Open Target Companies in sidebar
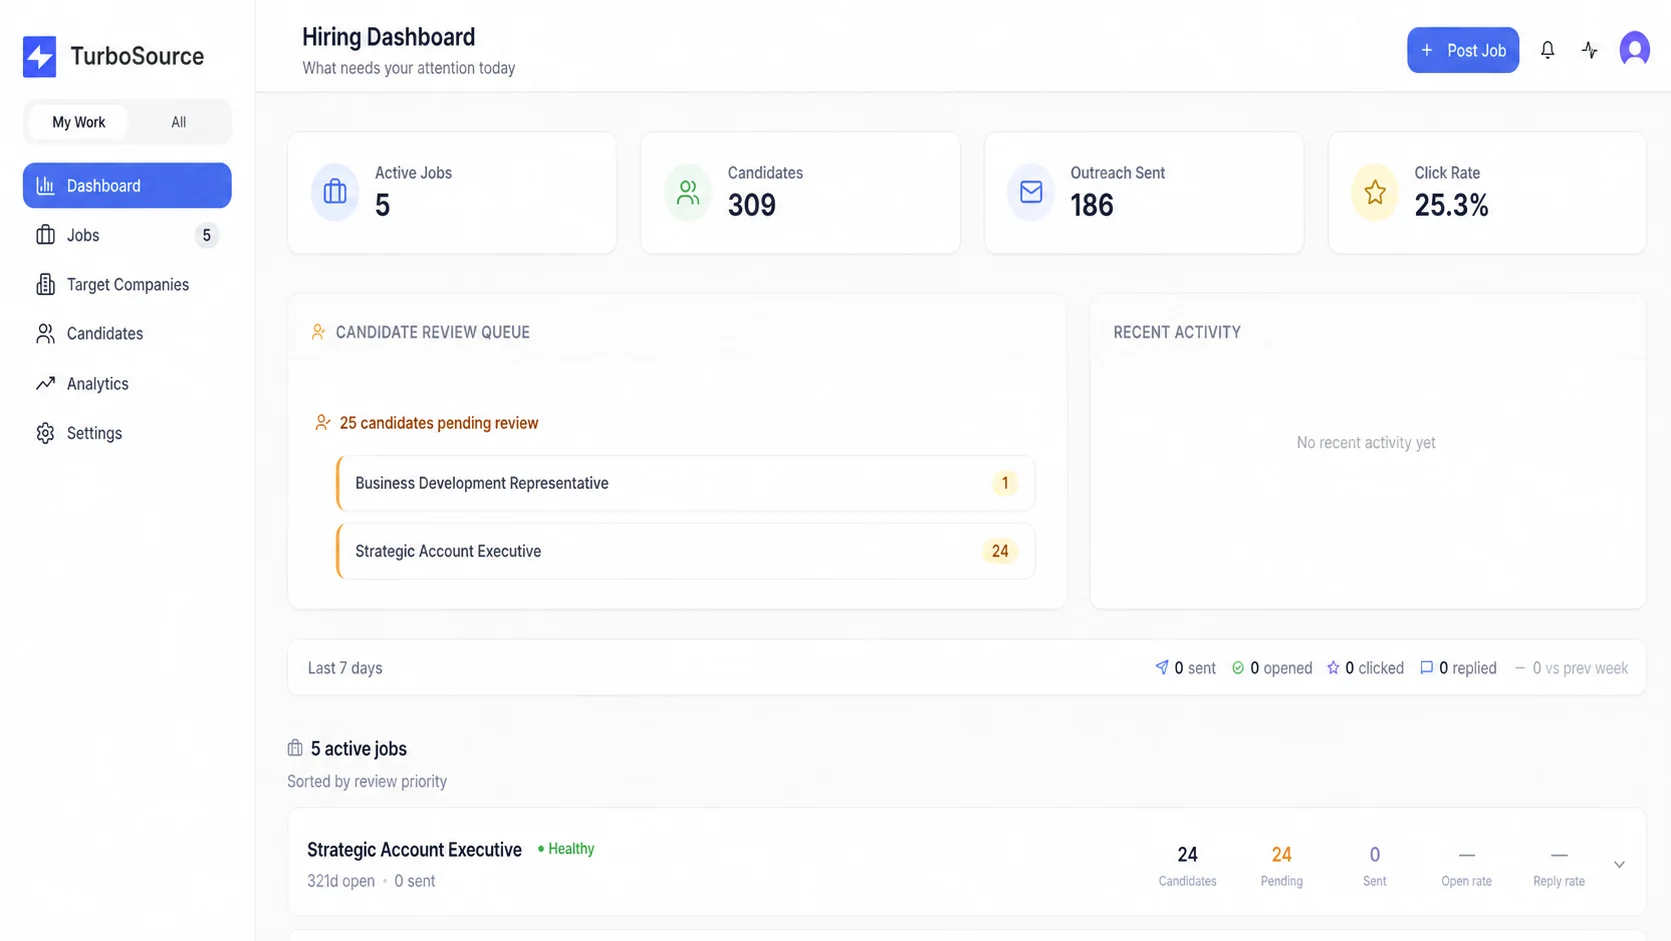Image resolution: width=1671 pixels, height=941 pixels. (x=127, y=285)
